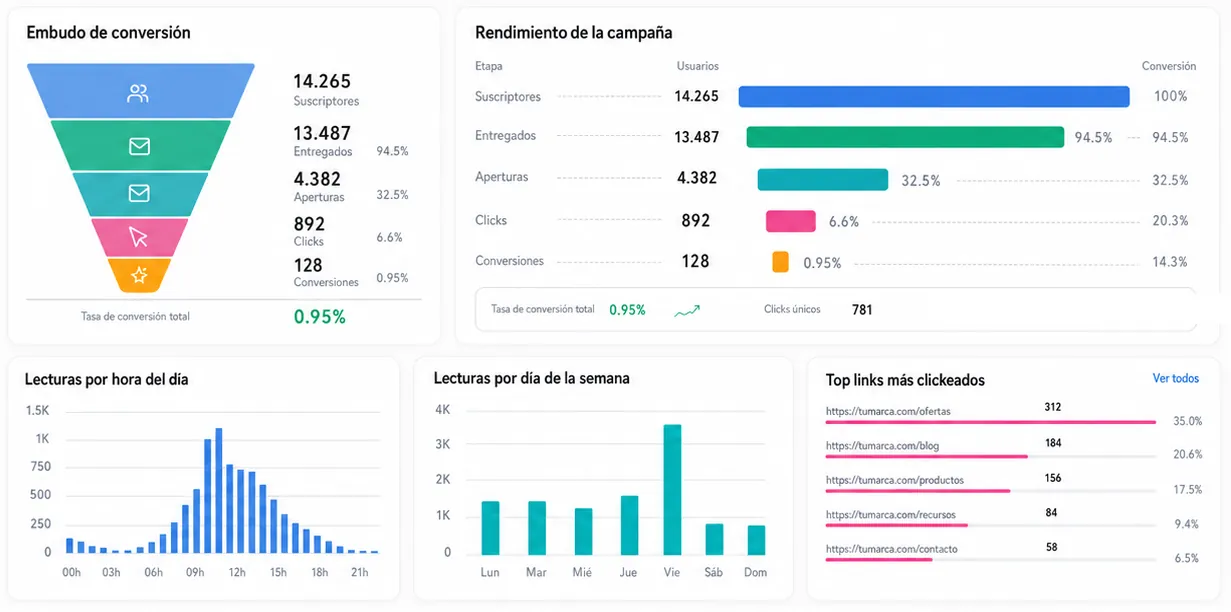Click the Dom bar in weekday readings chart
This screenshot has width=1231, height=612.
click(x=756, y=540)
